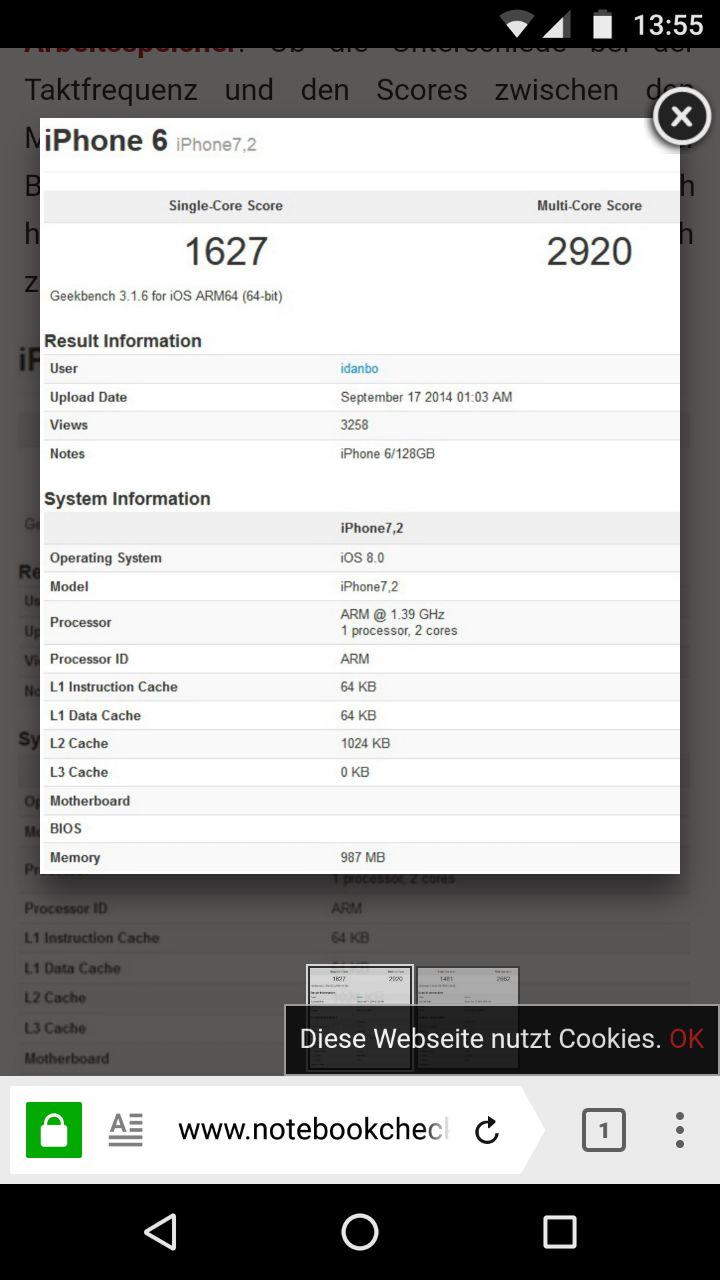Image resolution: width=720 pixels, height=1280 pixels.
Task: Tap L3 Cache value 0 KB
Action: coord(355,772)
